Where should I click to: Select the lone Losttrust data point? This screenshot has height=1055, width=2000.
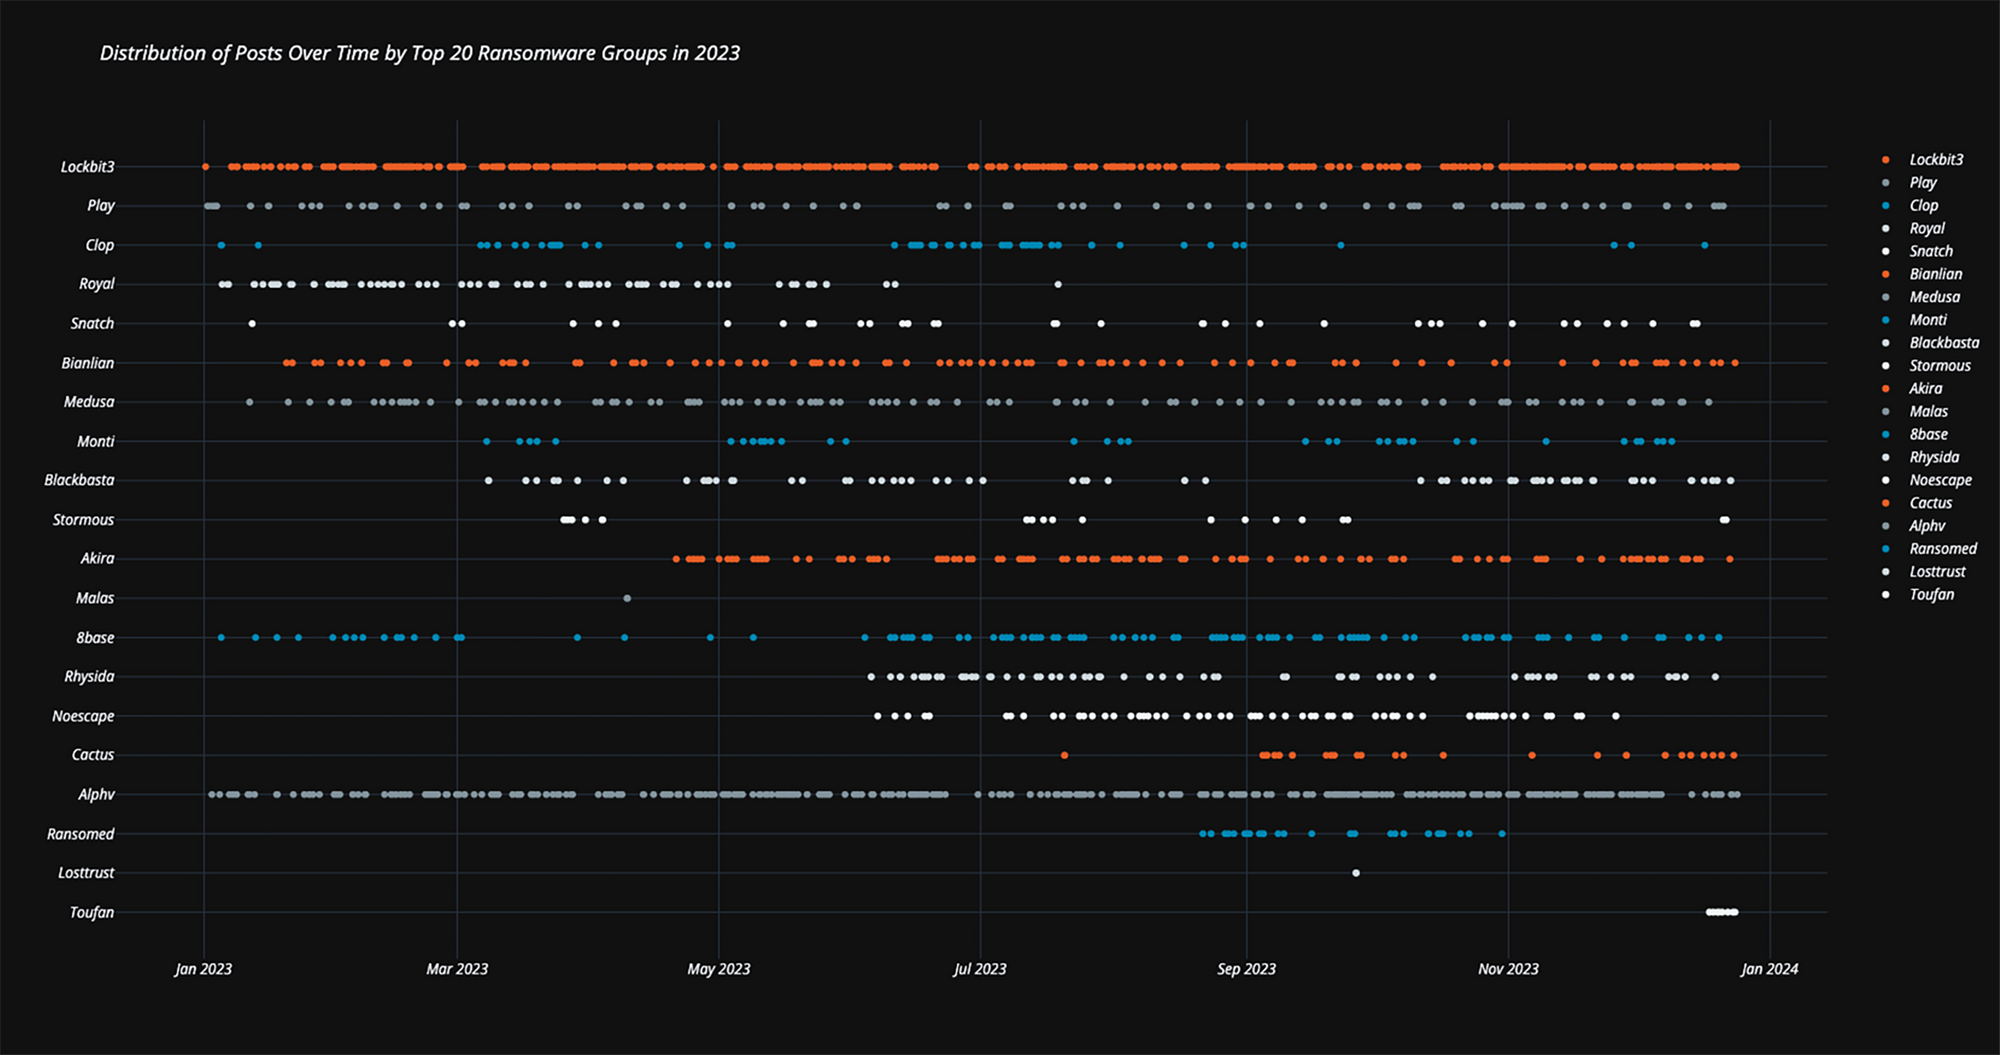[x=1356, y=873]
